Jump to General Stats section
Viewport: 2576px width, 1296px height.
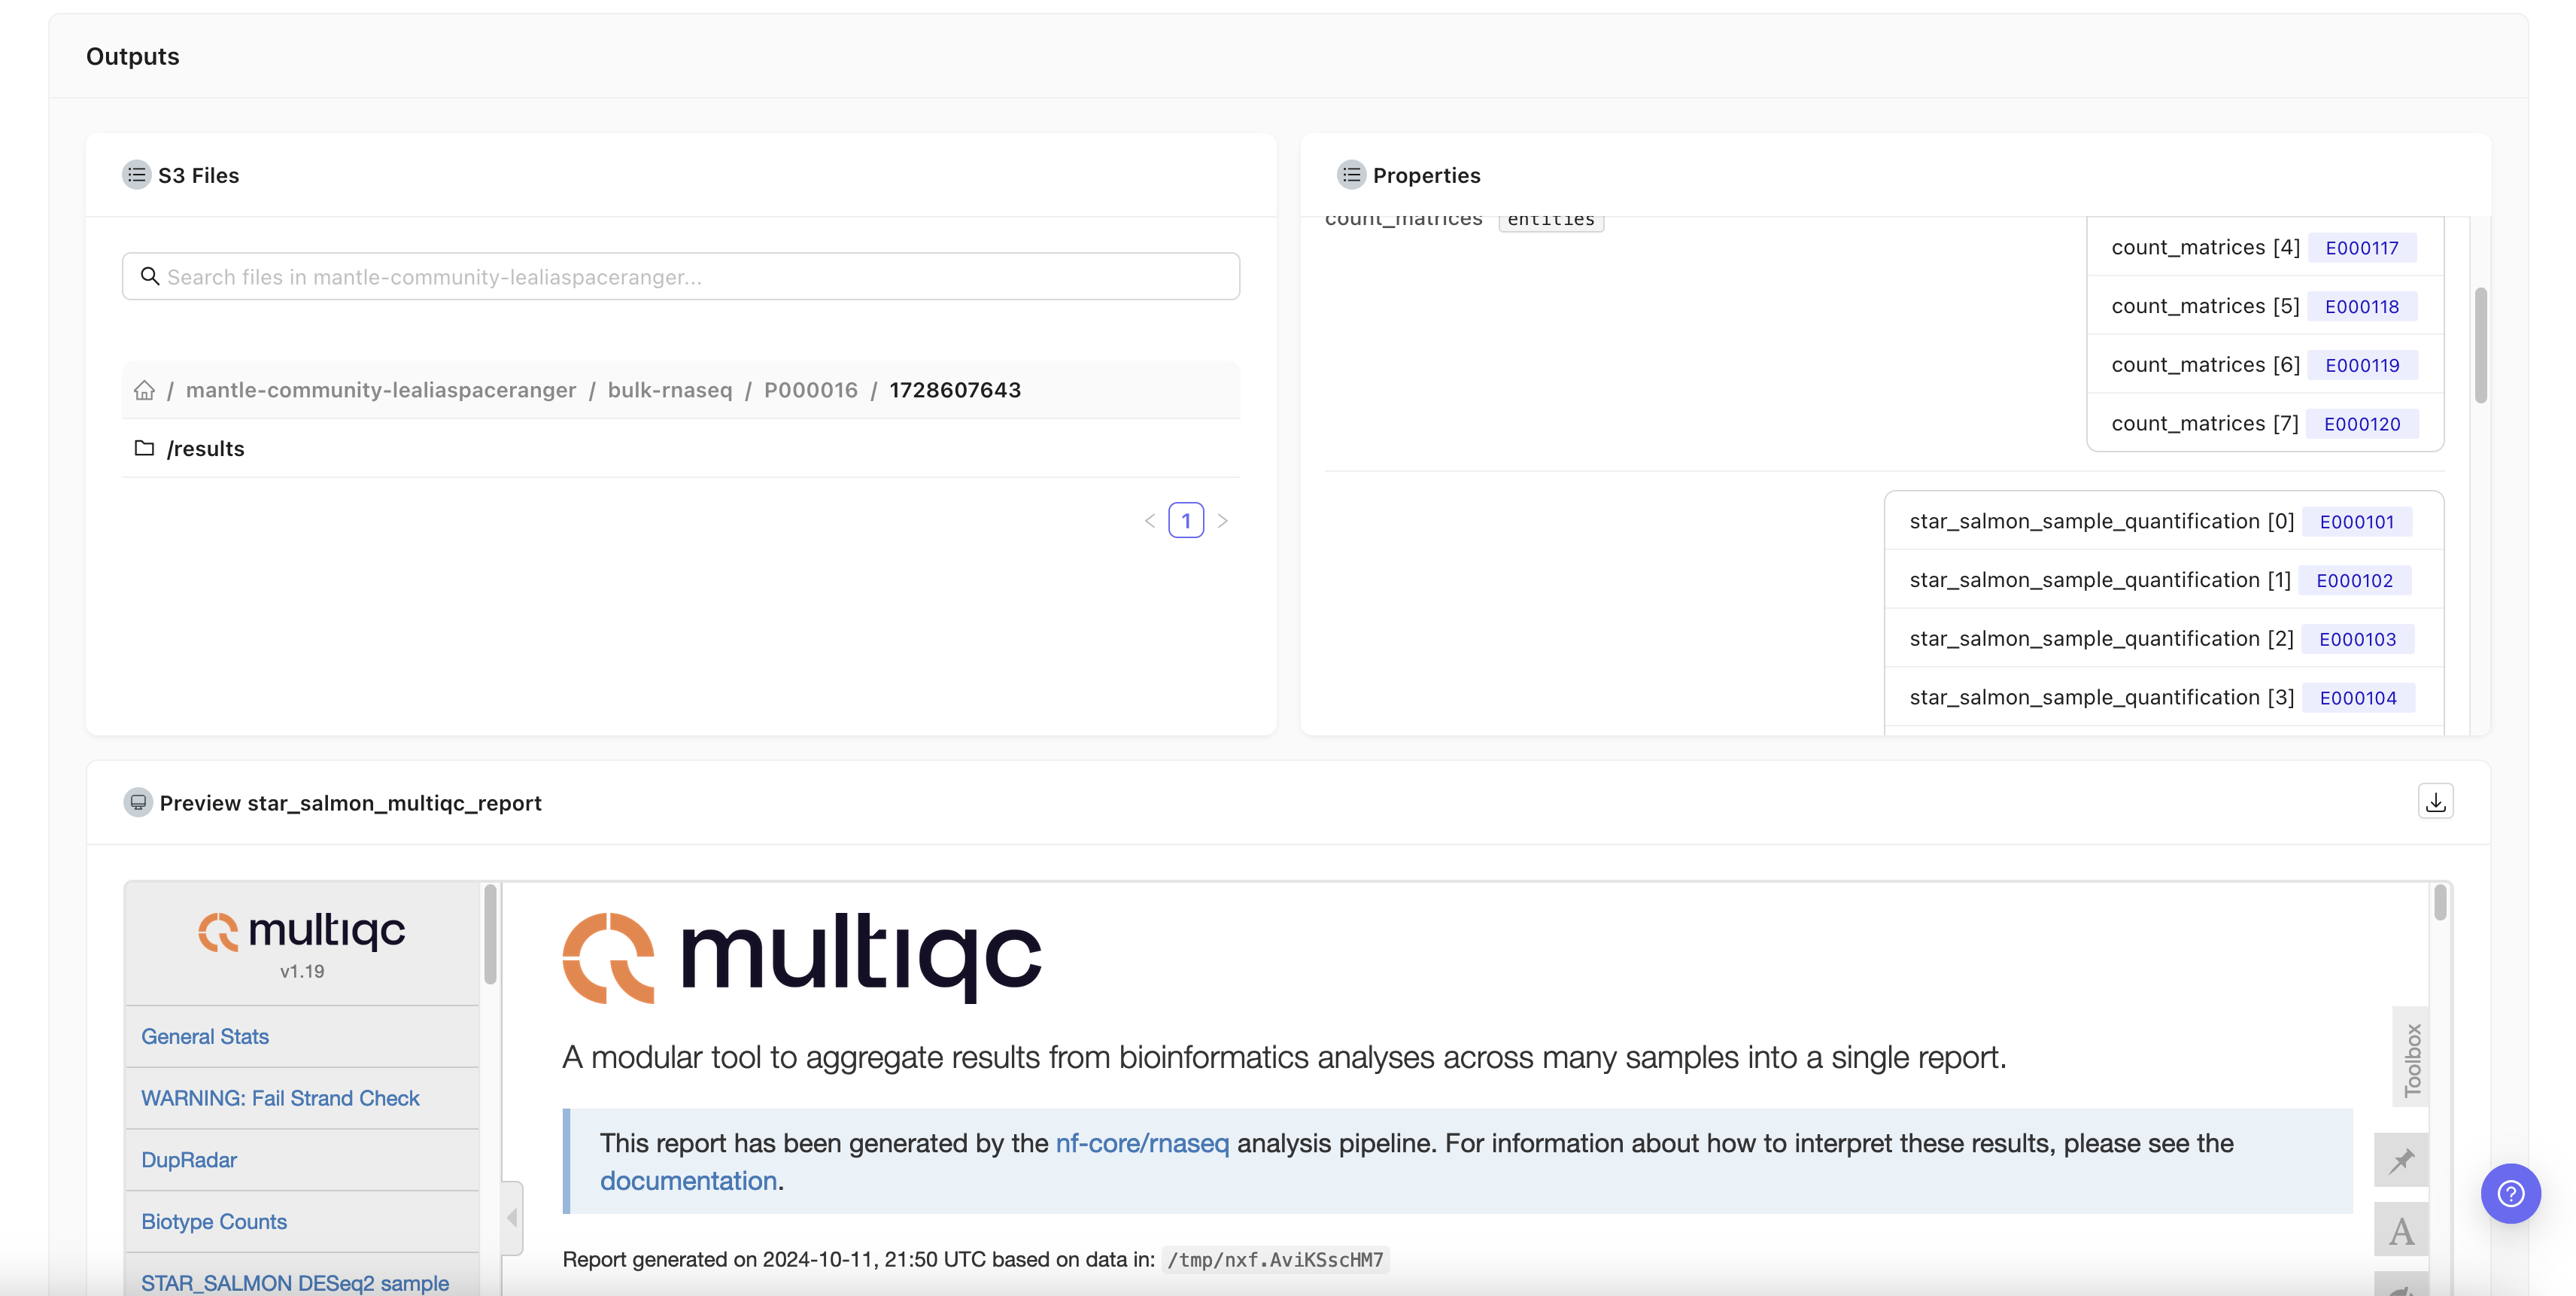pos(205,1037)
